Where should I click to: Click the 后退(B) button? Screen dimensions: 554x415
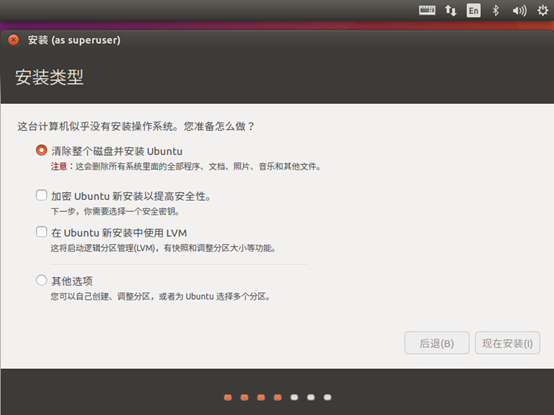pyautogui.click(x=437, y=343)
